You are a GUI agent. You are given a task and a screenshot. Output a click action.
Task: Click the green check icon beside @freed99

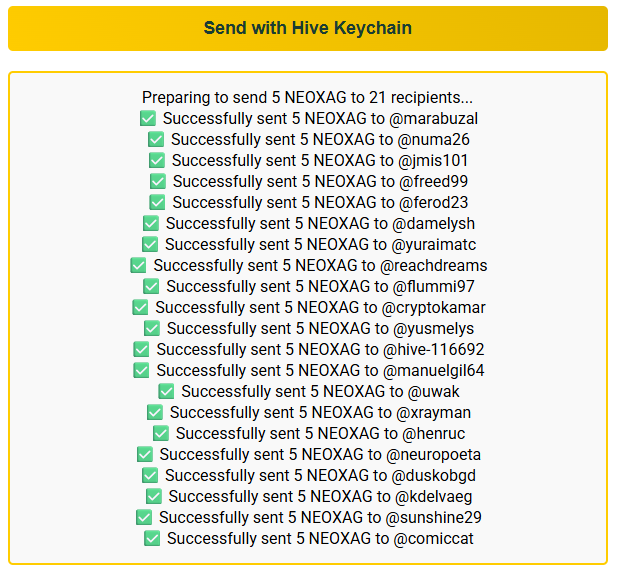(x=158, y=181)
